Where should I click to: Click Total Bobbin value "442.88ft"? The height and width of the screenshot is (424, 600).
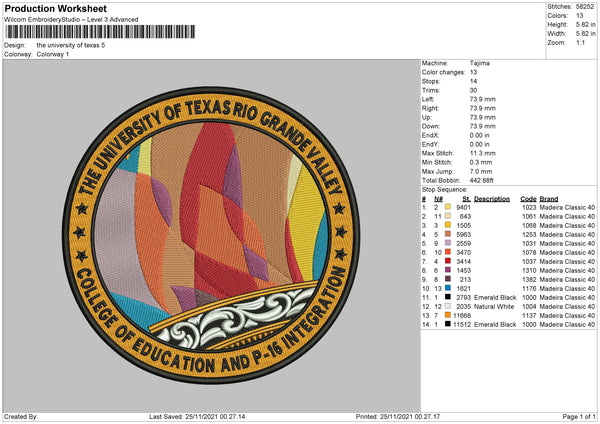click(x=481, y=180)
